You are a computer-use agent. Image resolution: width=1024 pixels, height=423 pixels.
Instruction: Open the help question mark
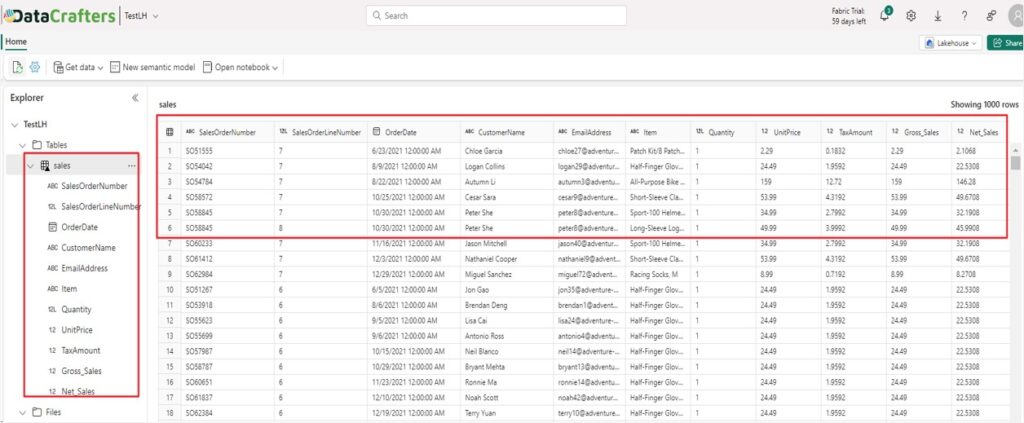tap(964, 16)
